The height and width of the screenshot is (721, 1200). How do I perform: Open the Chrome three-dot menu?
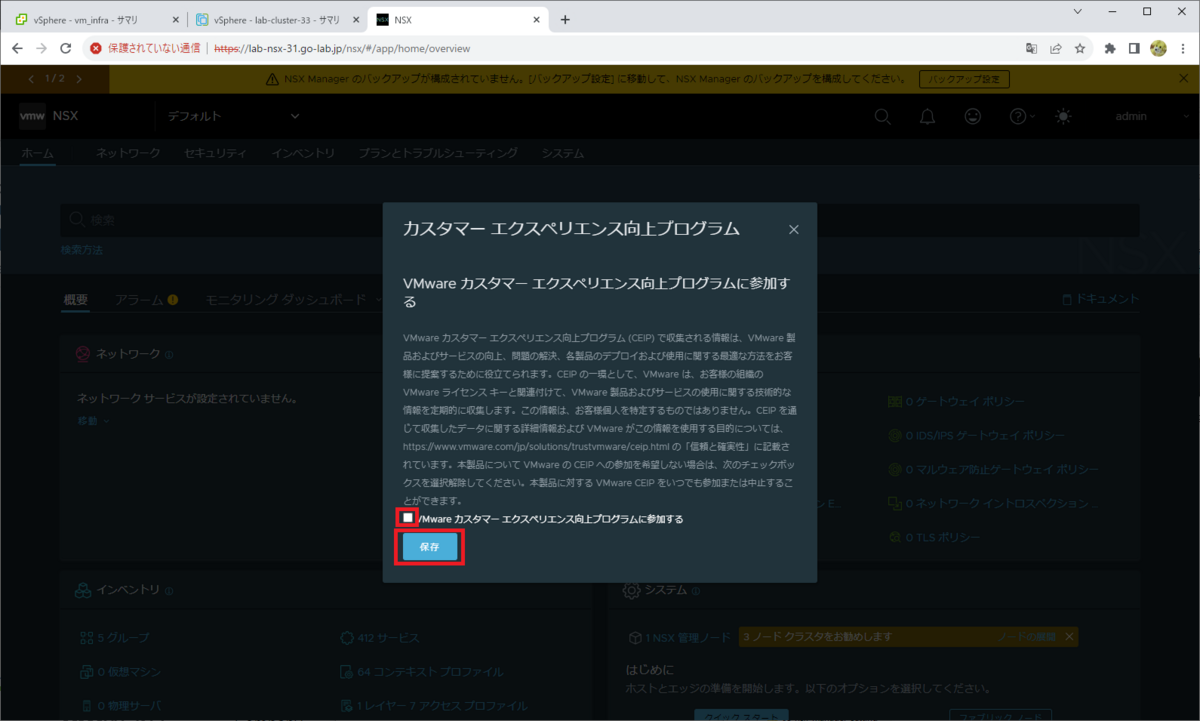click(1183, 48)
